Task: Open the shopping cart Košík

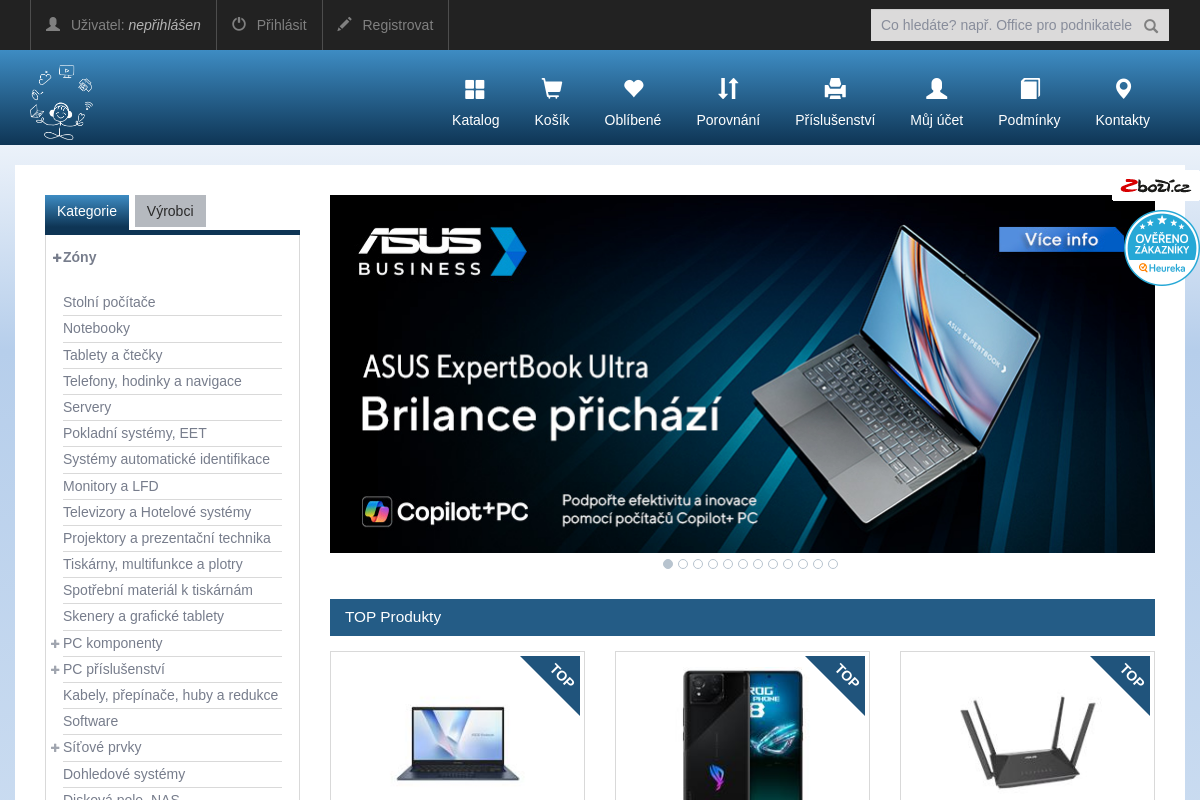Action: tap(551, 90)
